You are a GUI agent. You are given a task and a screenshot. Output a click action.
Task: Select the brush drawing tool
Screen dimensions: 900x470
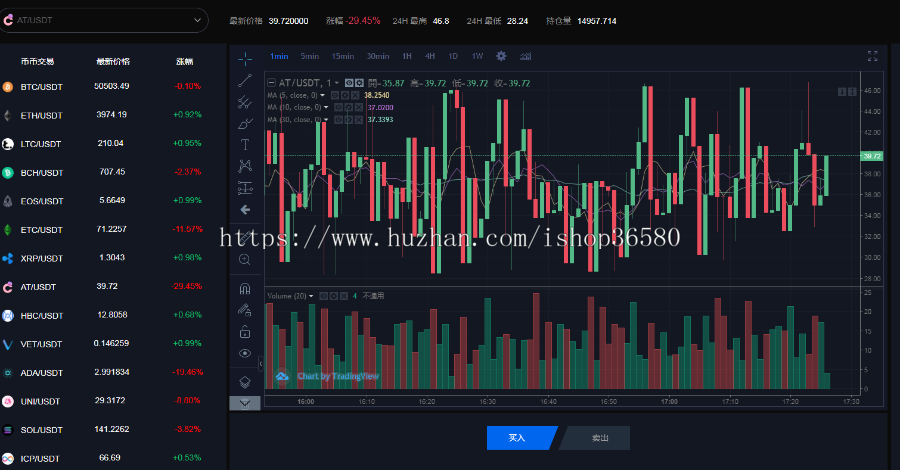(245, 123)
